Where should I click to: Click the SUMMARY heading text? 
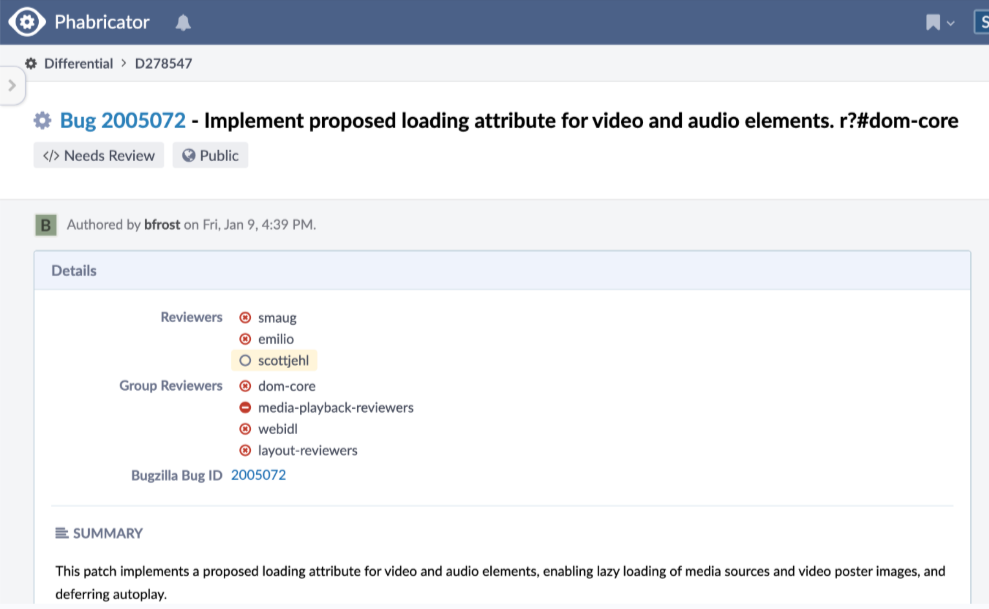point(108,533)
